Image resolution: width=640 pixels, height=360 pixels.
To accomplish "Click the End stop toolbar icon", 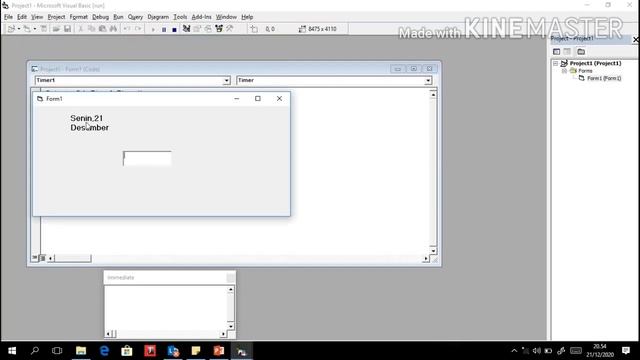I will [x=174, y=29].
